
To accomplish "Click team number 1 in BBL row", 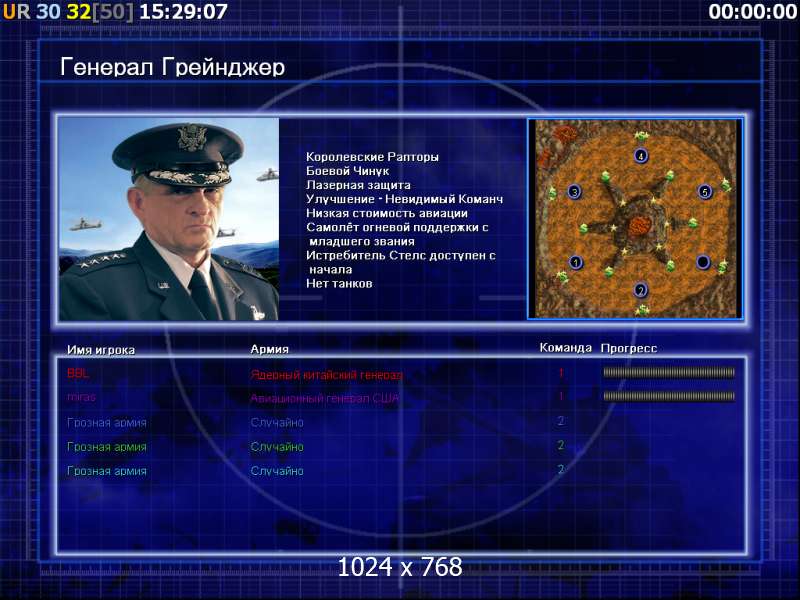I will [x=561, y=373].
